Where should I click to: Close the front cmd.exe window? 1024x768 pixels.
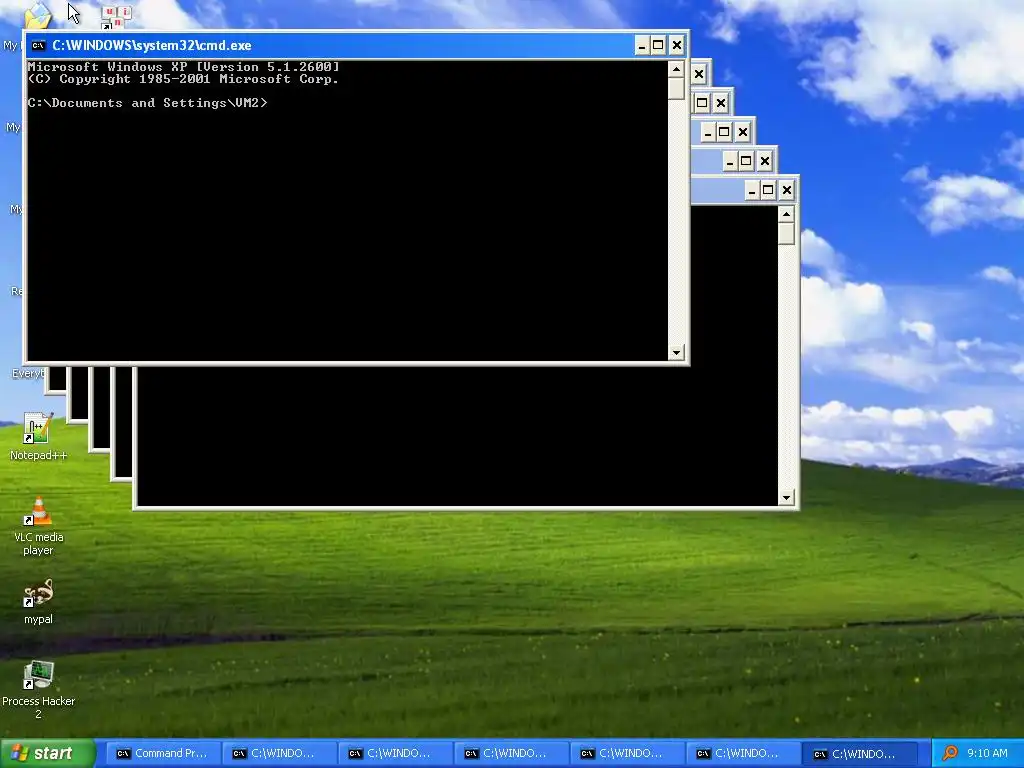677,45
